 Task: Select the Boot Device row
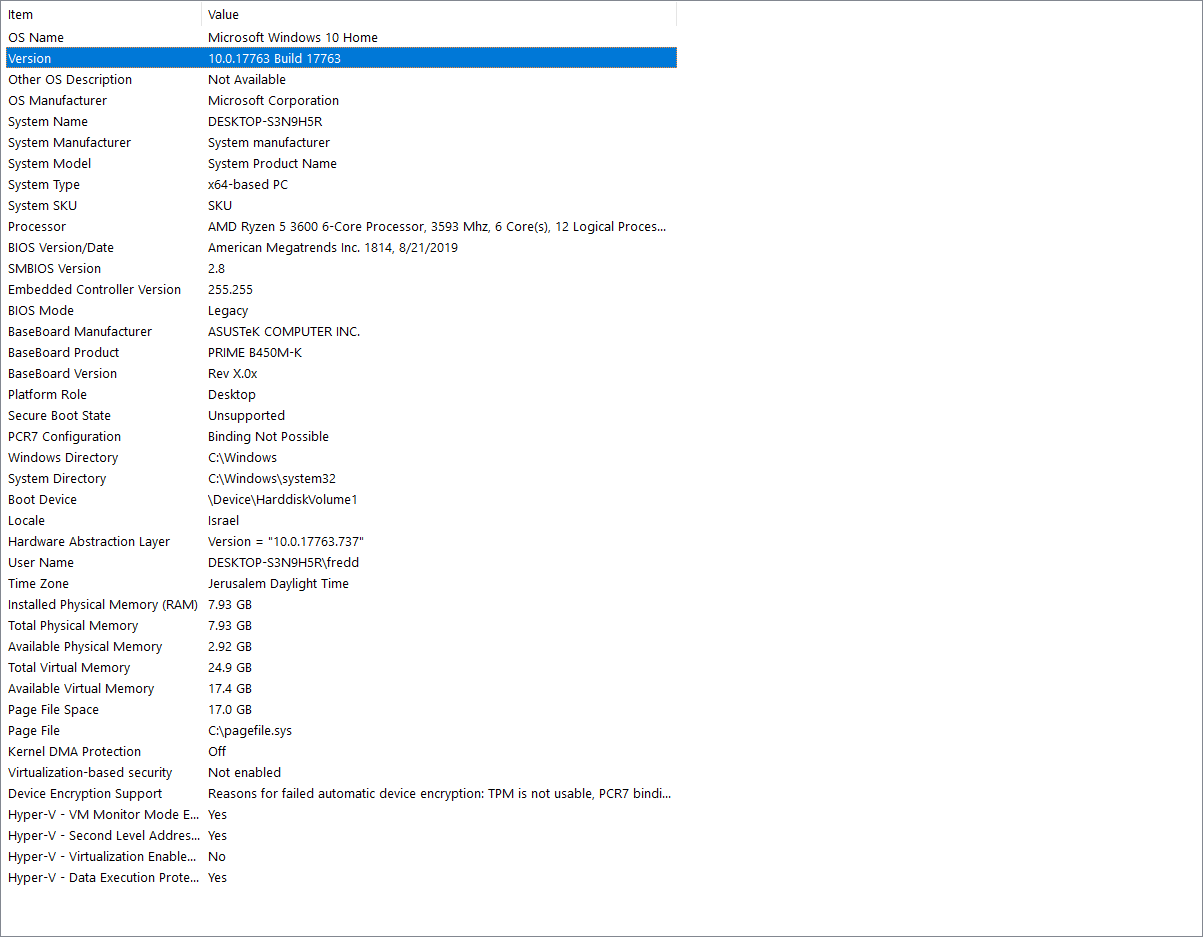tap(341, 500)
